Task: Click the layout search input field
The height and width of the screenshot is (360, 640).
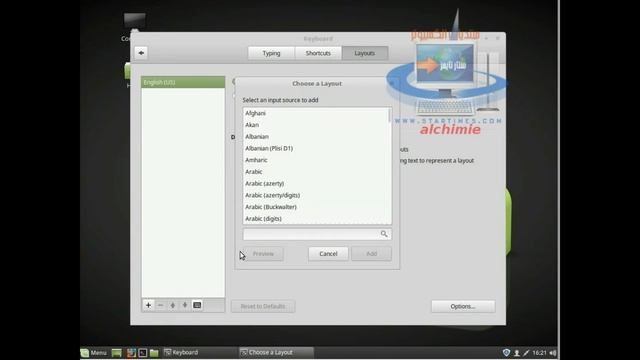Action: 317,234
